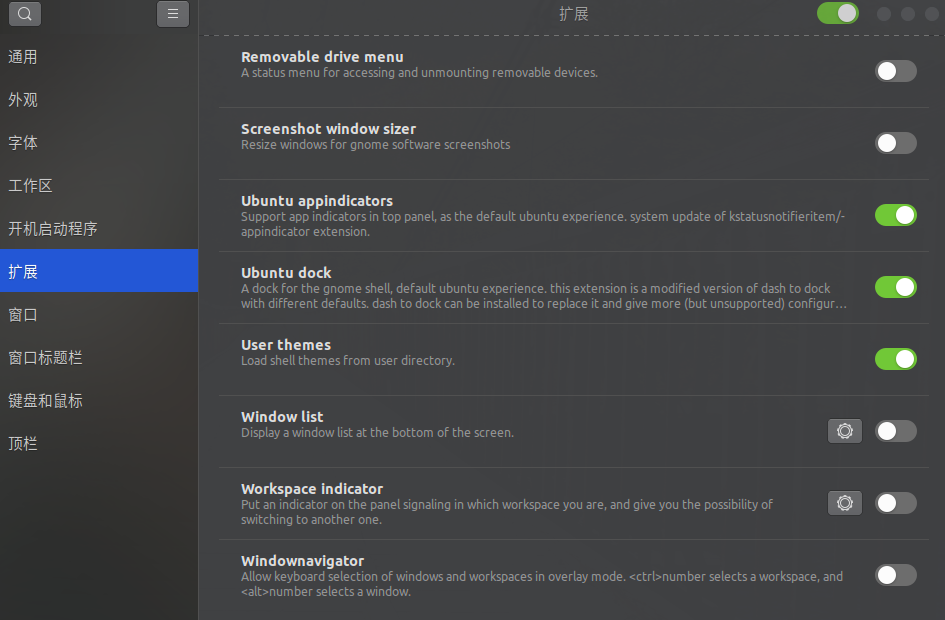Click the Screenshot window sizer title
Viewport: 945px width, 620px height.
coord(328,129)
